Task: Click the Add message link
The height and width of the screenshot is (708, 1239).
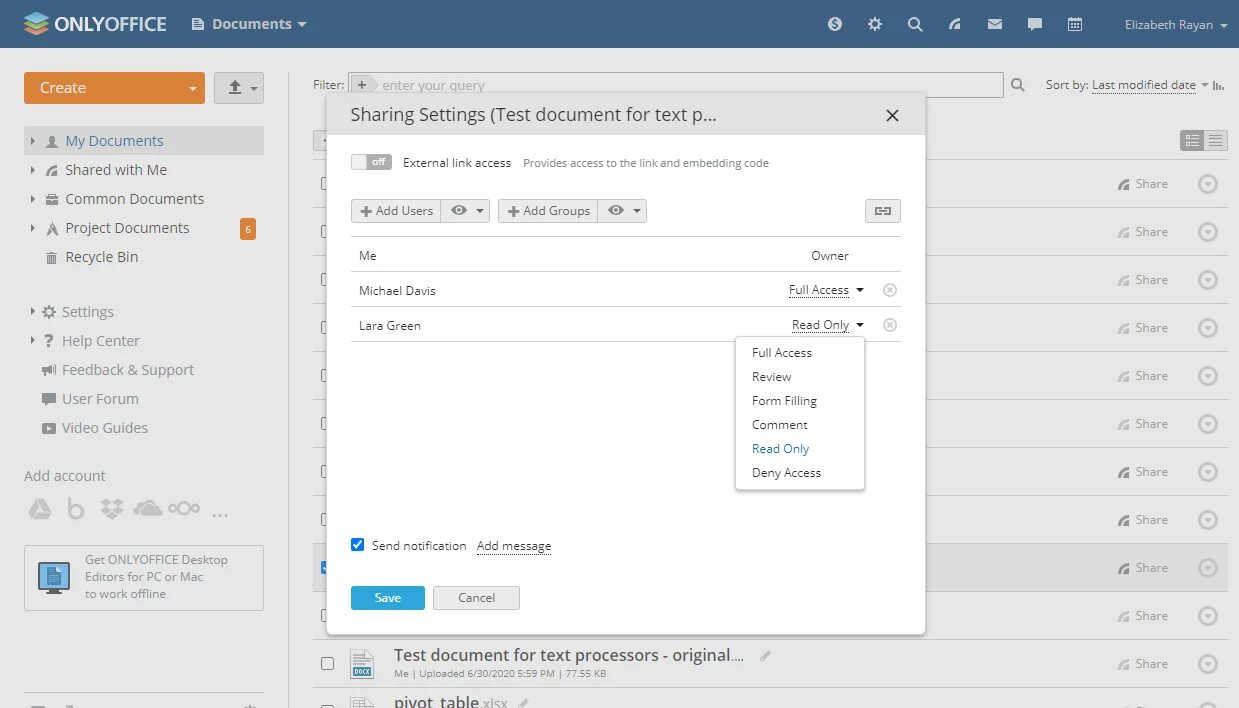Action: pyautogui.click(x=514, y=546)
